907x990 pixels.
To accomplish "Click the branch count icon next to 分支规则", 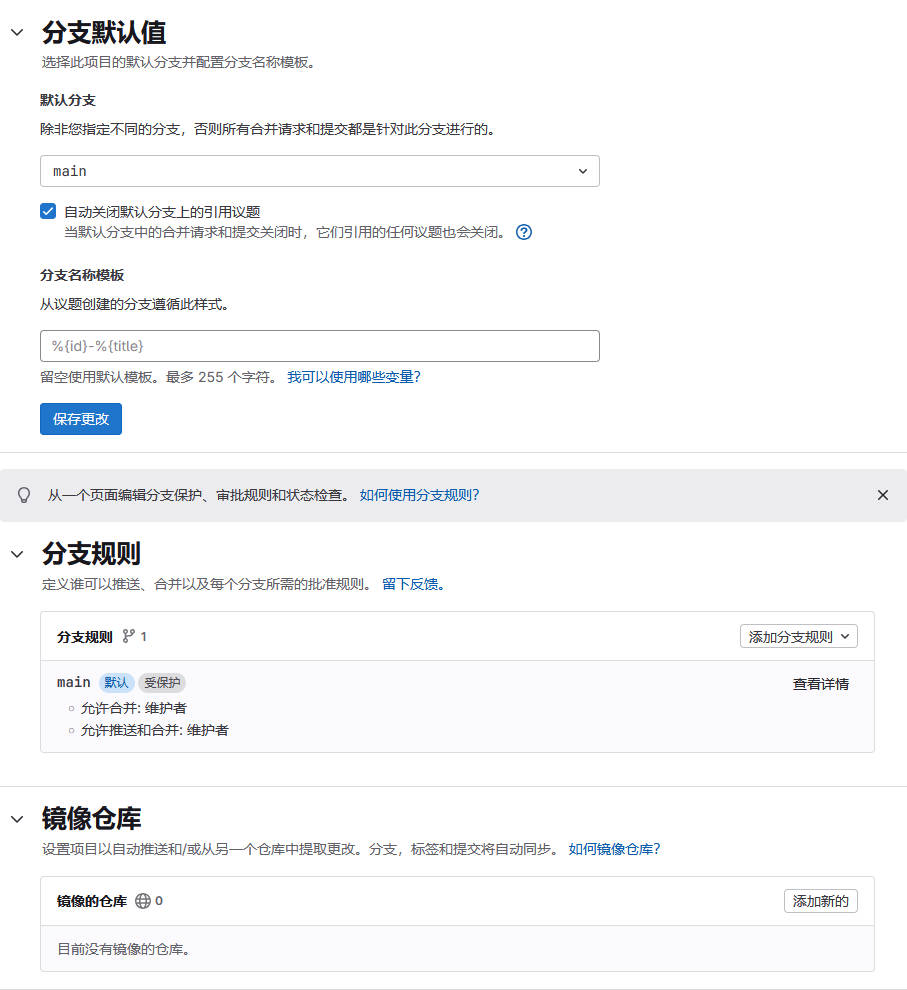I will pos(128,636).
